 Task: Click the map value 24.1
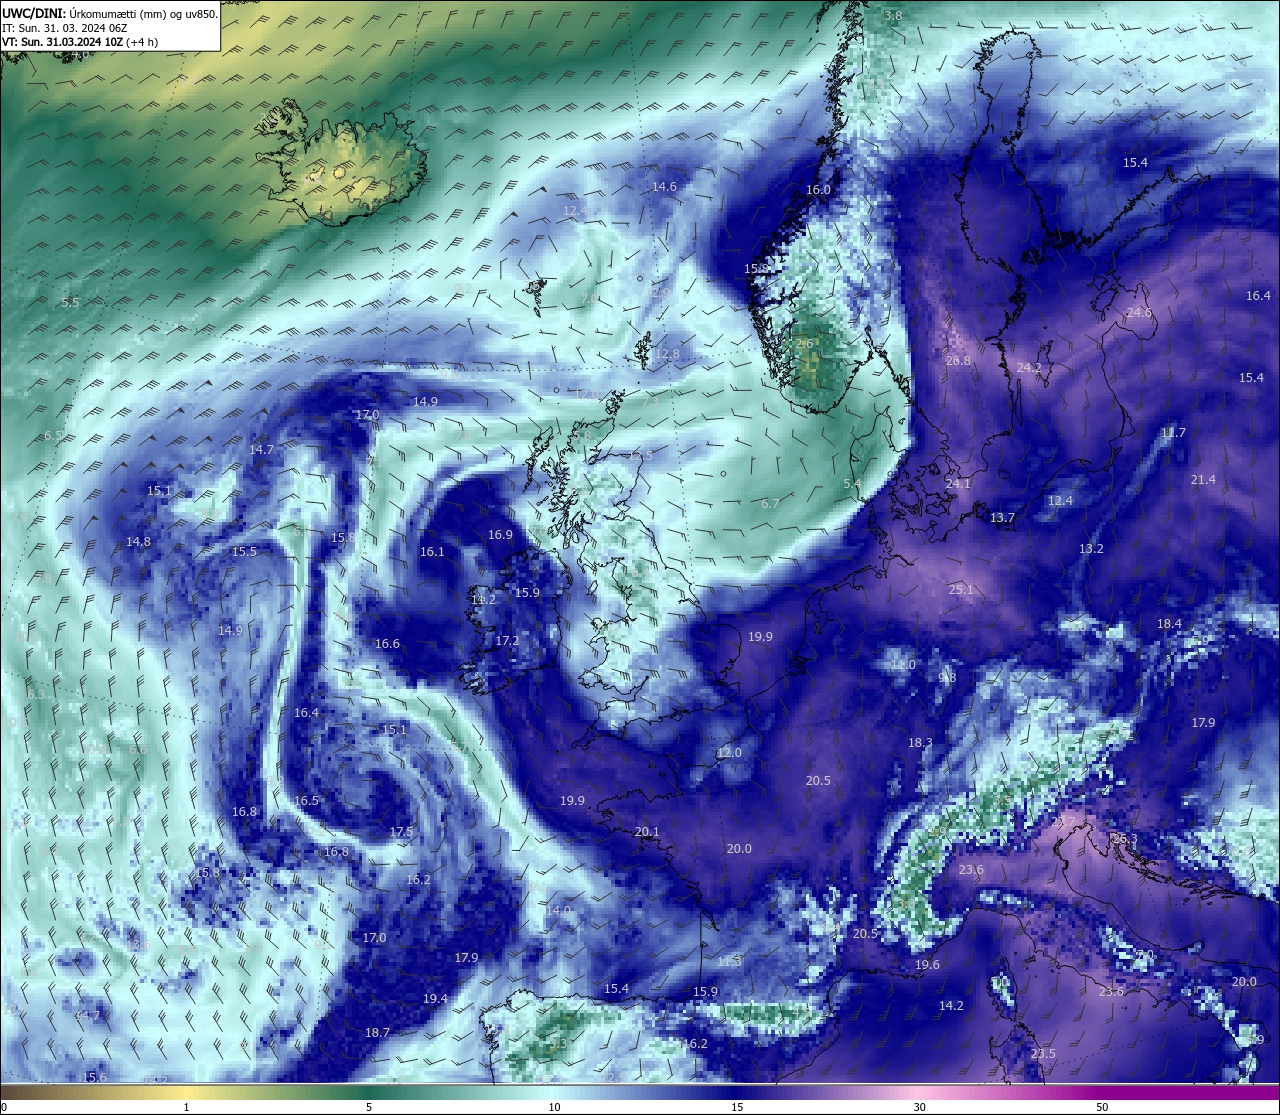pos(958,484)
